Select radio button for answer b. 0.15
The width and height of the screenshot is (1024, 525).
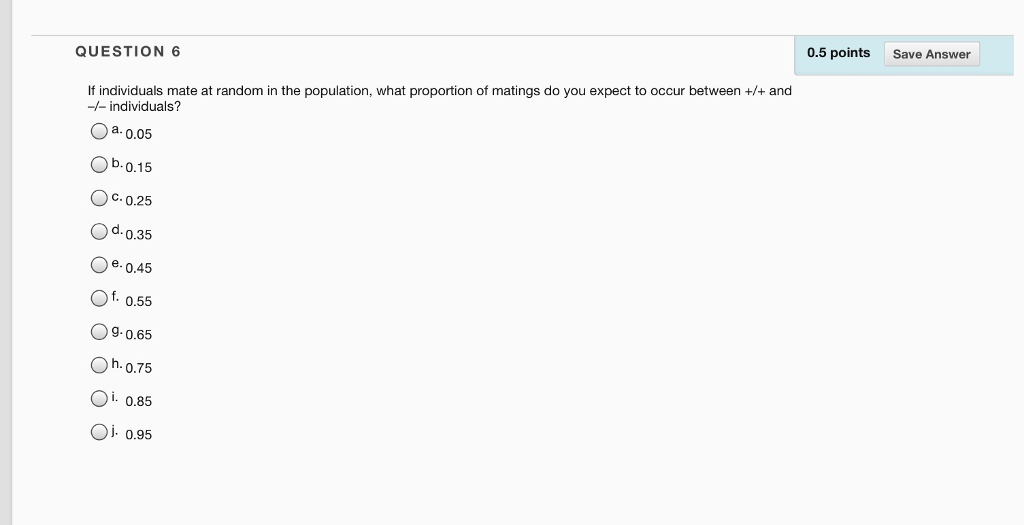[99, 165]
